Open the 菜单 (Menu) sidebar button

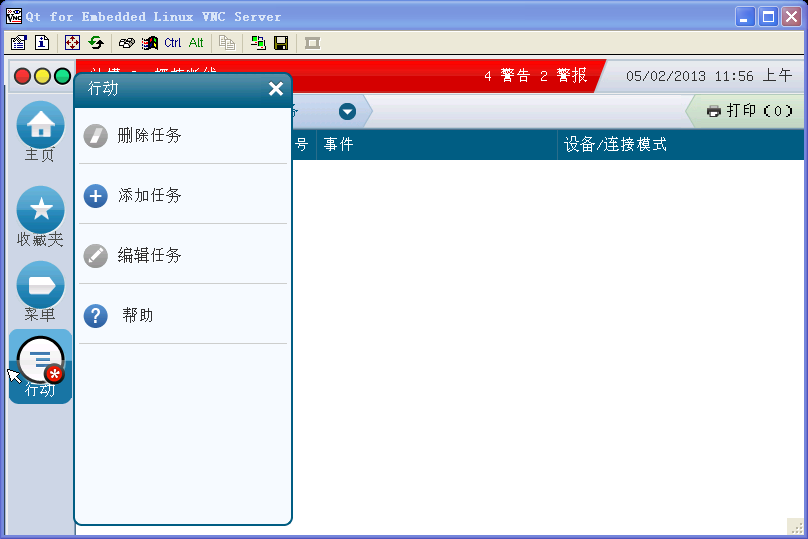pos(40,292)
